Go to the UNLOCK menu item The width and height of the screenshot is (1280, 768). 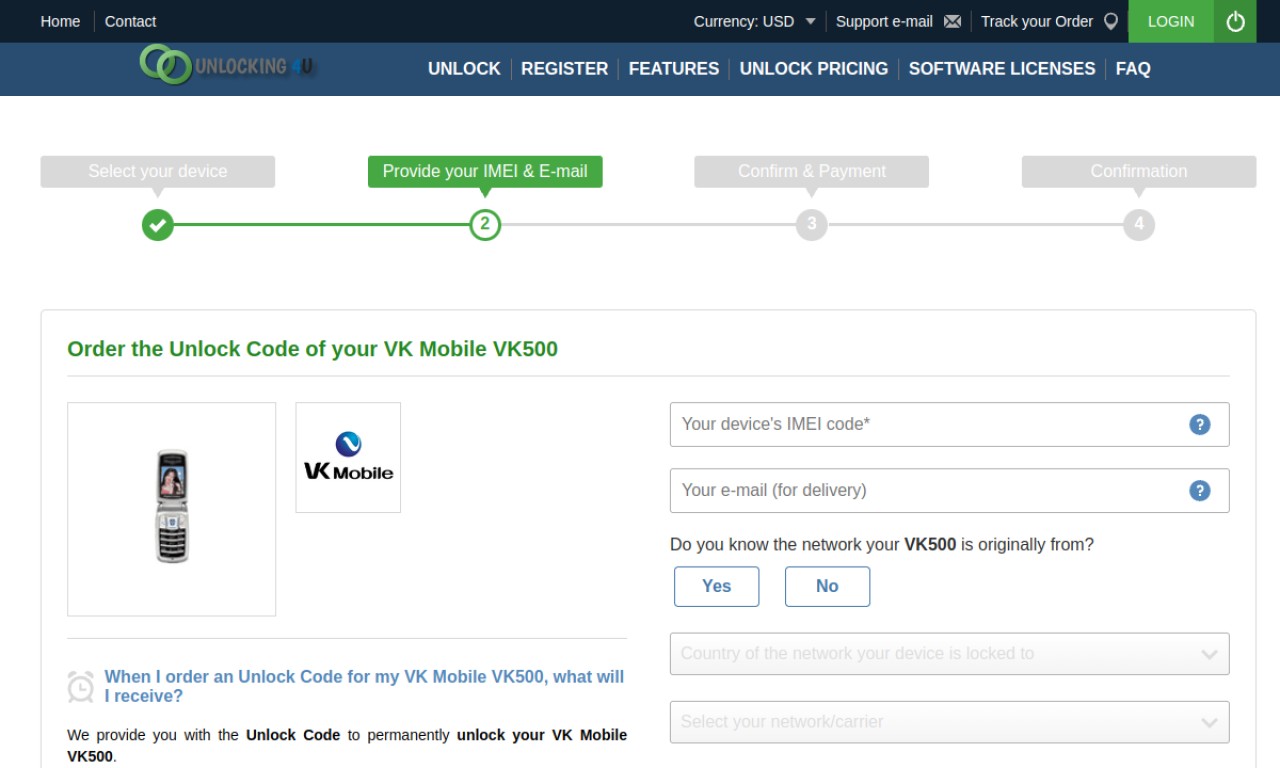464,68
